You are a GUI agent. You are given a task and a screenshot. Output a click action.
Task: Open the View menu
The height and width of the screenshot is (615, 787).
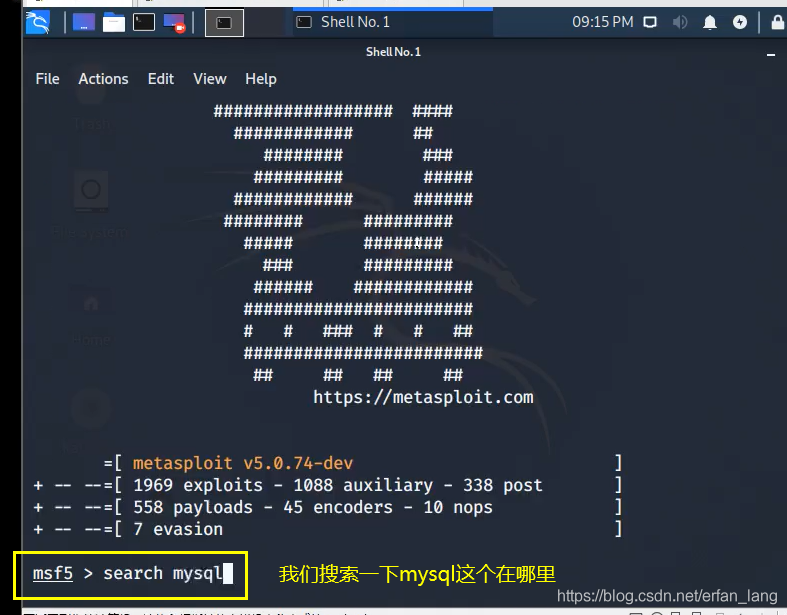[x=210, y=79]
